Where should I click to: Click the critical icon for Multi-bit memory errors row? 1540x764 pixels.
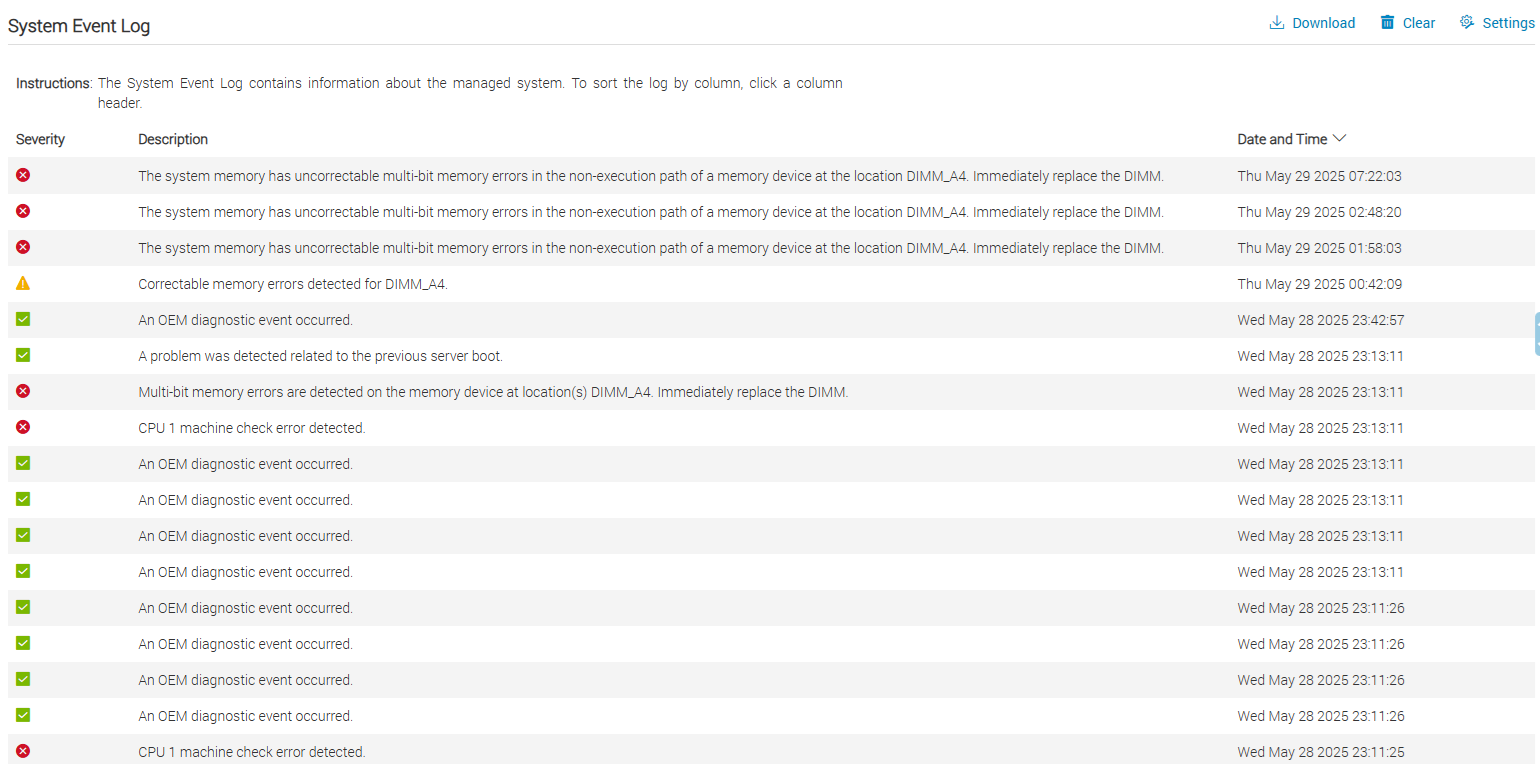click(x=23, y=391)
